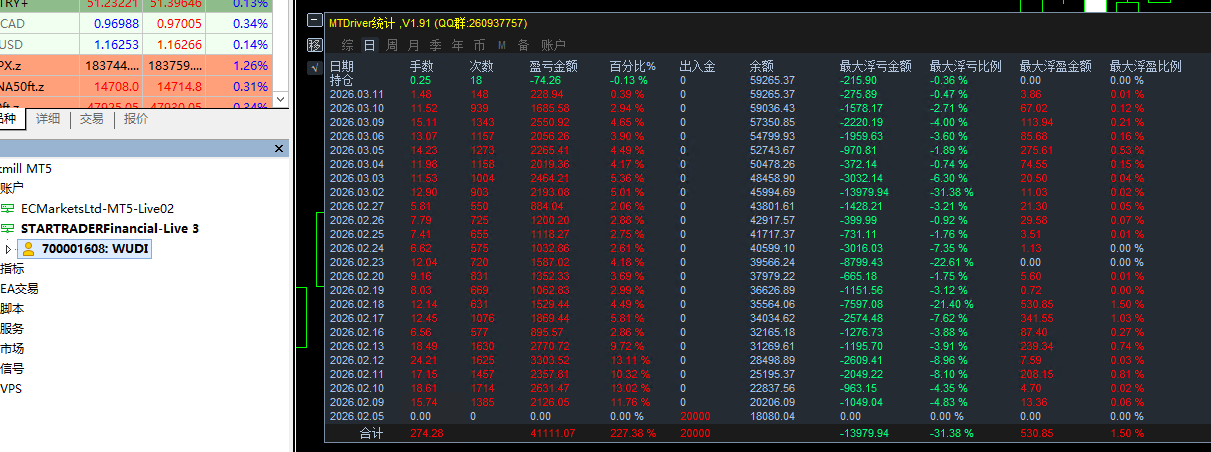
Task: Switch to the 月 monthly tab
Action: [414, 45]
